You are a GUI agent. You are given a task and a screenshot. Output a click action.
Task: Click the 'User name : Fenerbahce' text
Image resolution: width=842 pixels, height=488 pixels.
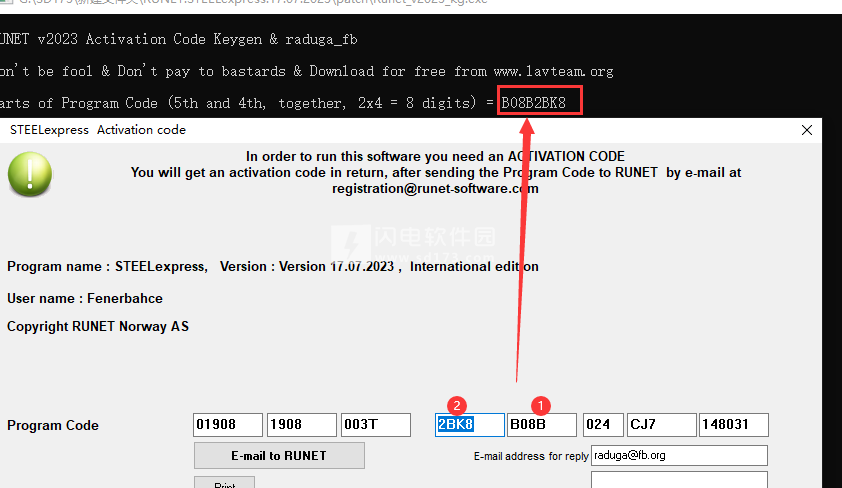click(85, 298)
